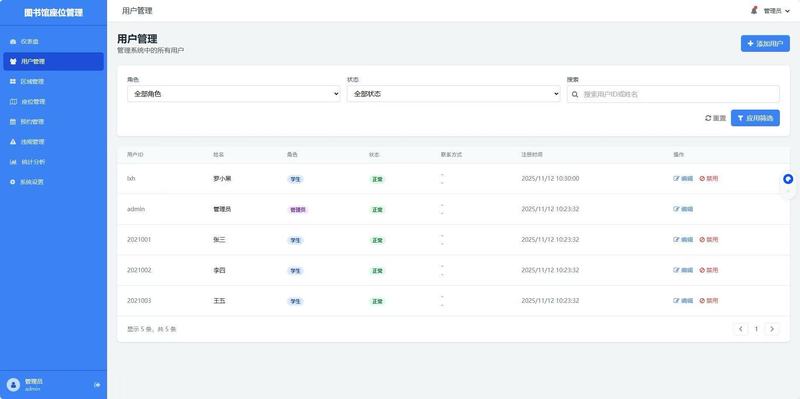Disable user 王五 (2021003)
Screen dimensions: 800x399
[x=709, y=301]
